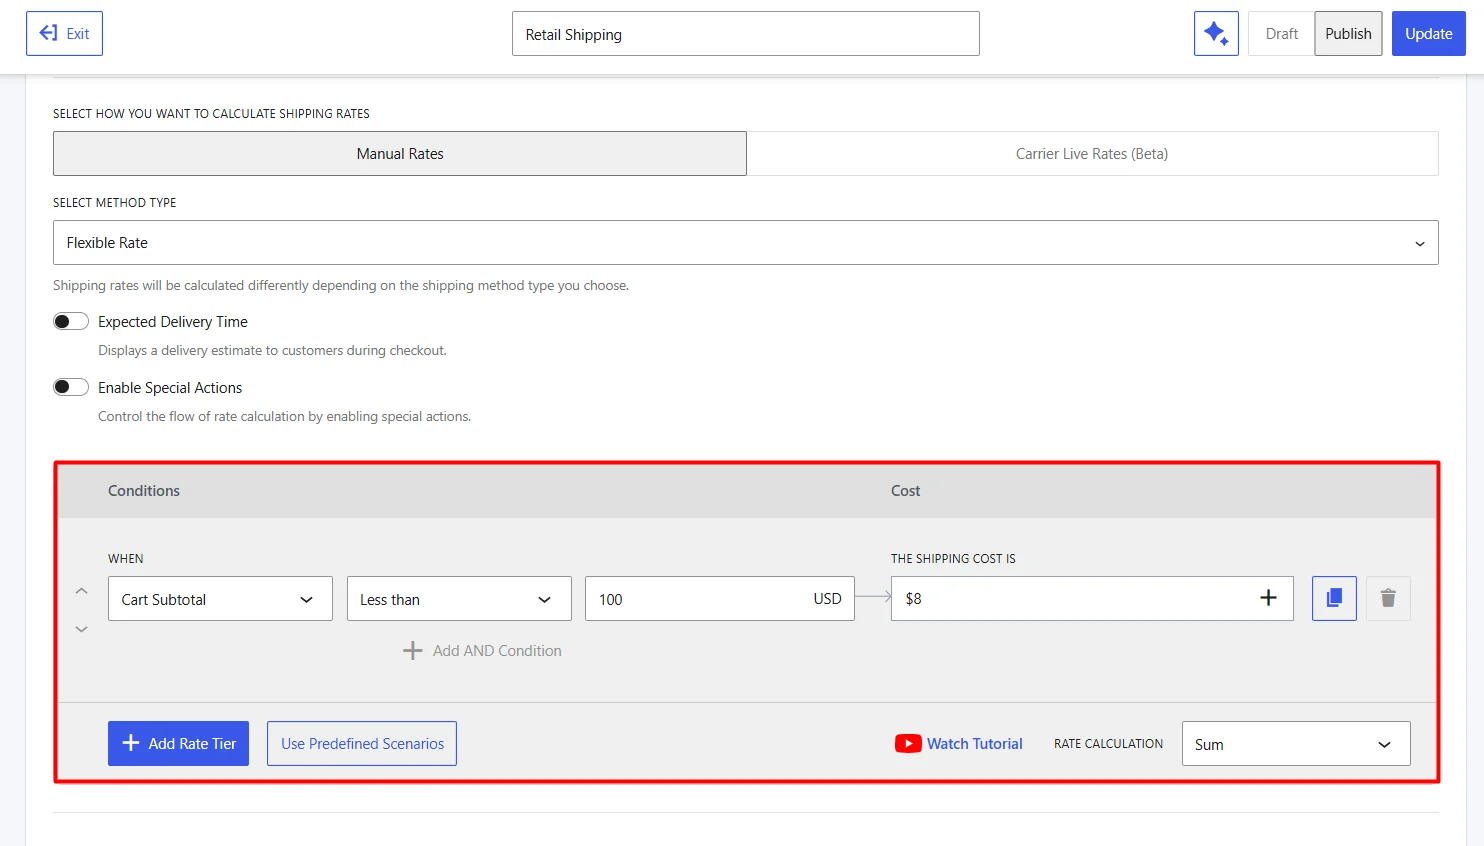Click the USD currency label

pyautogui.click(x=827, y=598)
